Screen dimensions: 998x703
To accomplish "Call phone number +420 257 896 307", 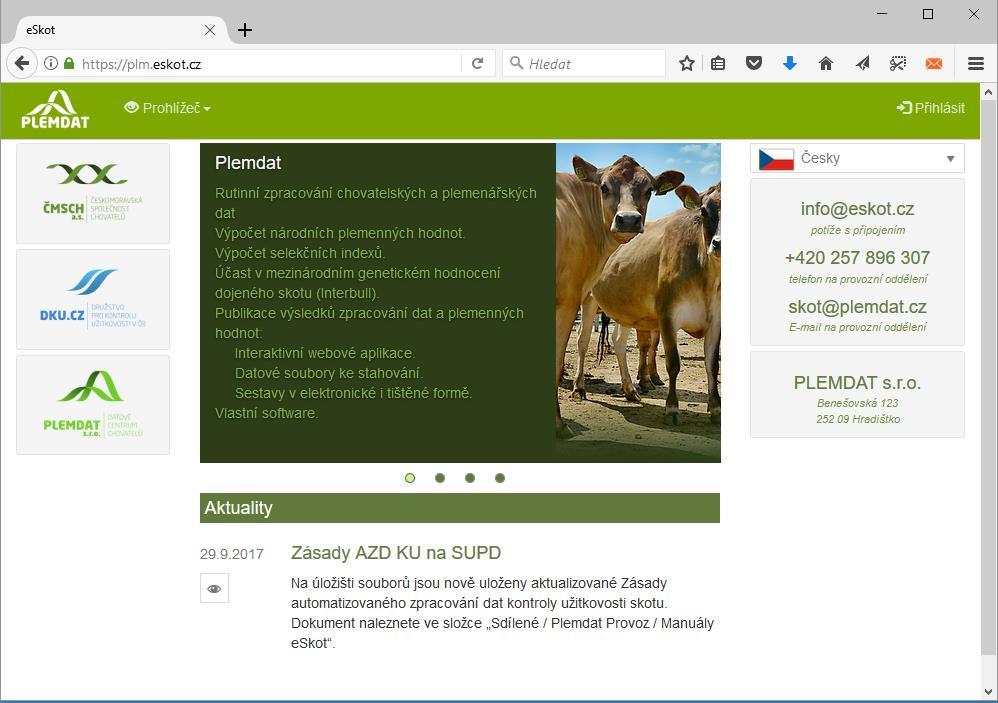I will tap(857, 258).
